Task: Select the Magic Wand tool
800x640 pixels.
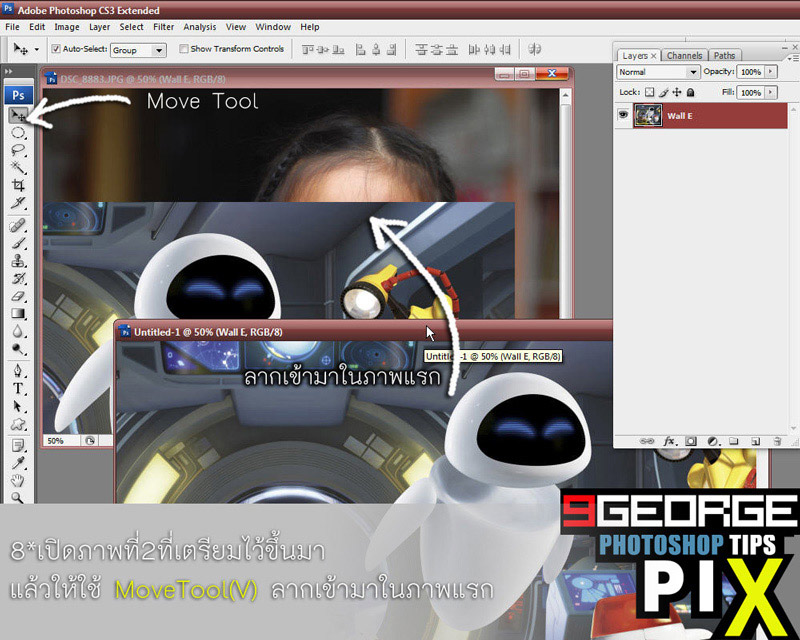Action: point(18,168)
